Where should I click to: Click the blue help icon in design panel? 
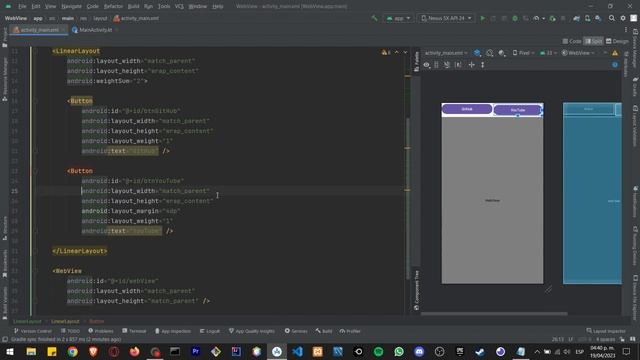click(x=615, y=65)
